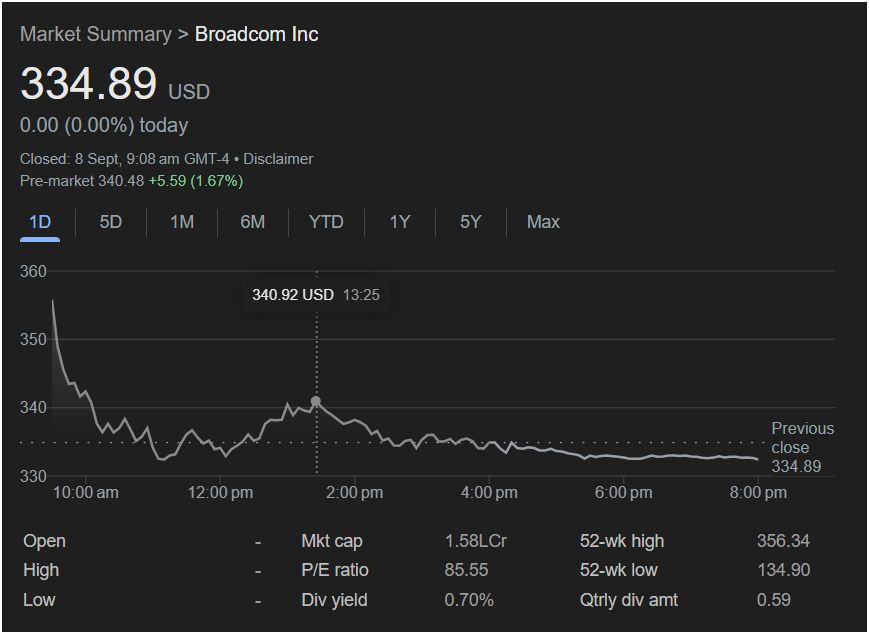The height and width of the screenshot is (634, 869).
Task: Click the High stat label
Action: (41, 570)
